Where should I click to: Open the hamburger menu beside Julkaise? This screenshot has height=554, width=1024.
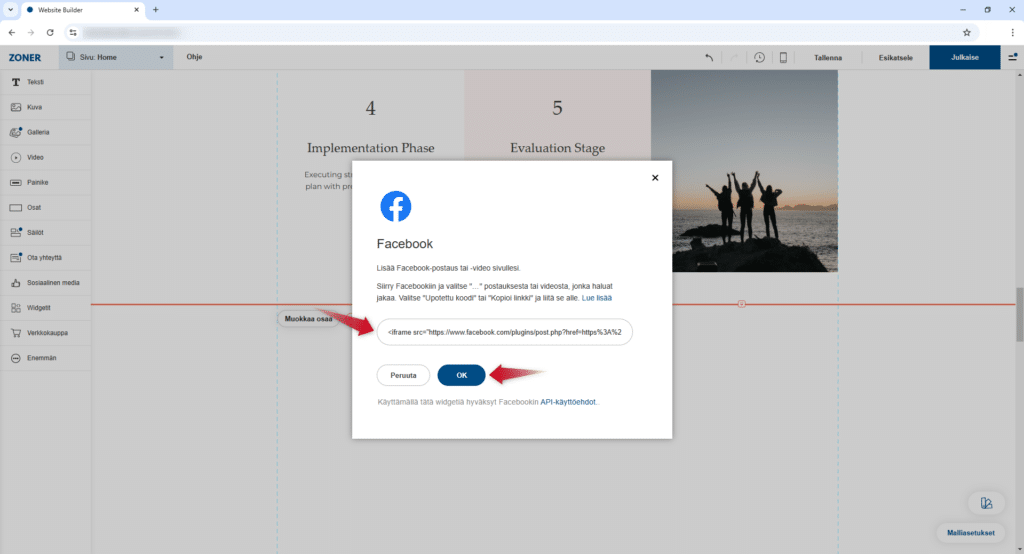(1012, 58)
